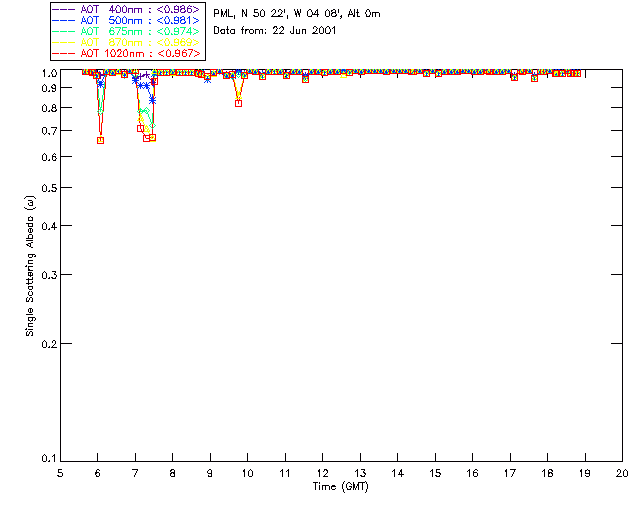640x512 pixels.
Task: Click the AOT 1020nm legend entry
Action: pos(126,53)
